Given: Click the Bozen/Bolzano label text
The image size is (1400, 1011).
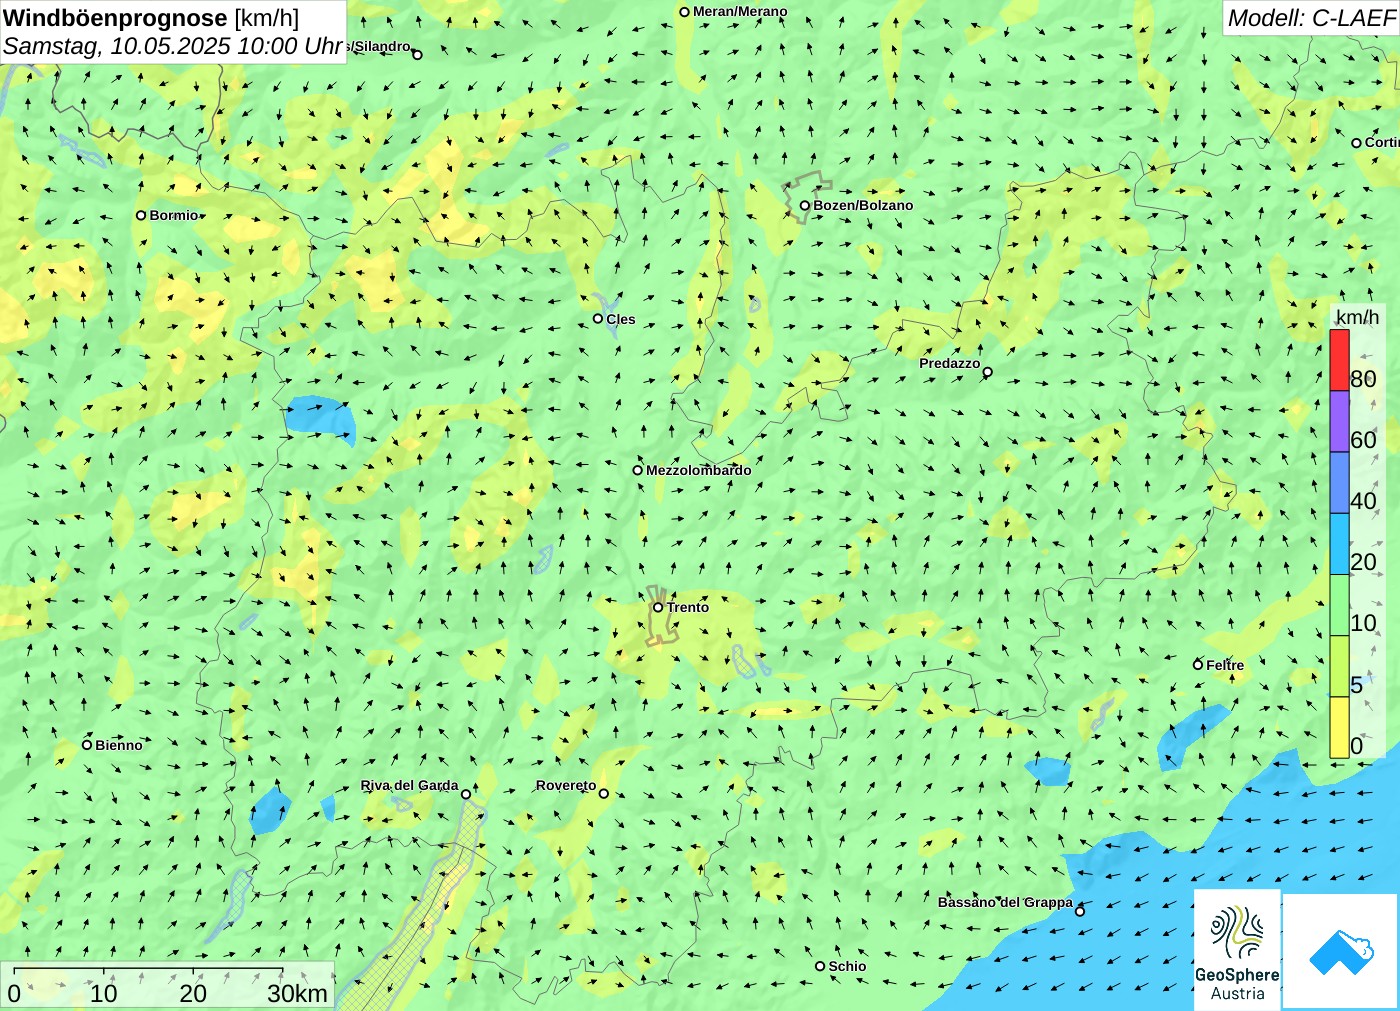Looking at the screenshot, I should [863, 205].
